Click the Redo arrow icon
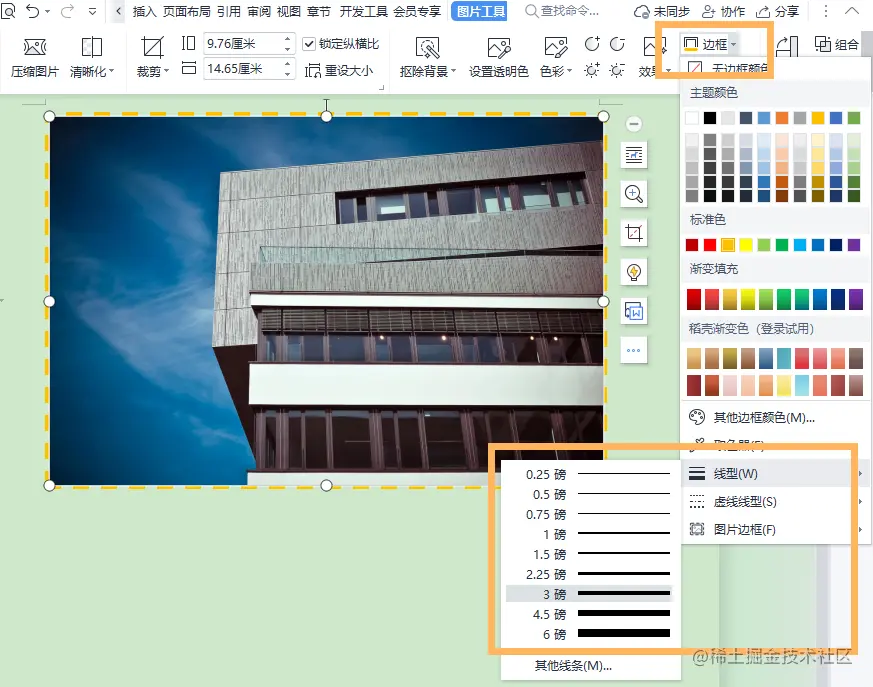 [x=67, y=11]
